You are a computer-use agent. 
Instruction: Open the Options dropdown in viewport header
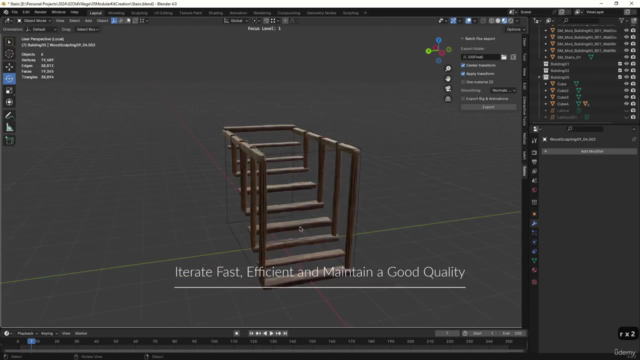tap(516, 29)
